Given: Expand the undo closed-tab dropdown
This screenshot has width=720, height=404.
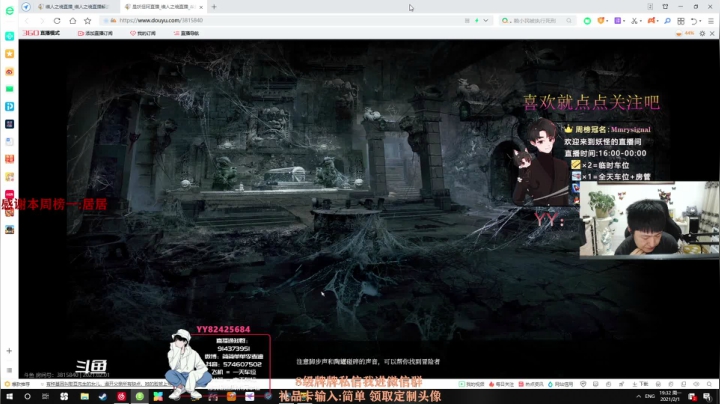Looking at the screenshot, I should click(x=700, y=21).
